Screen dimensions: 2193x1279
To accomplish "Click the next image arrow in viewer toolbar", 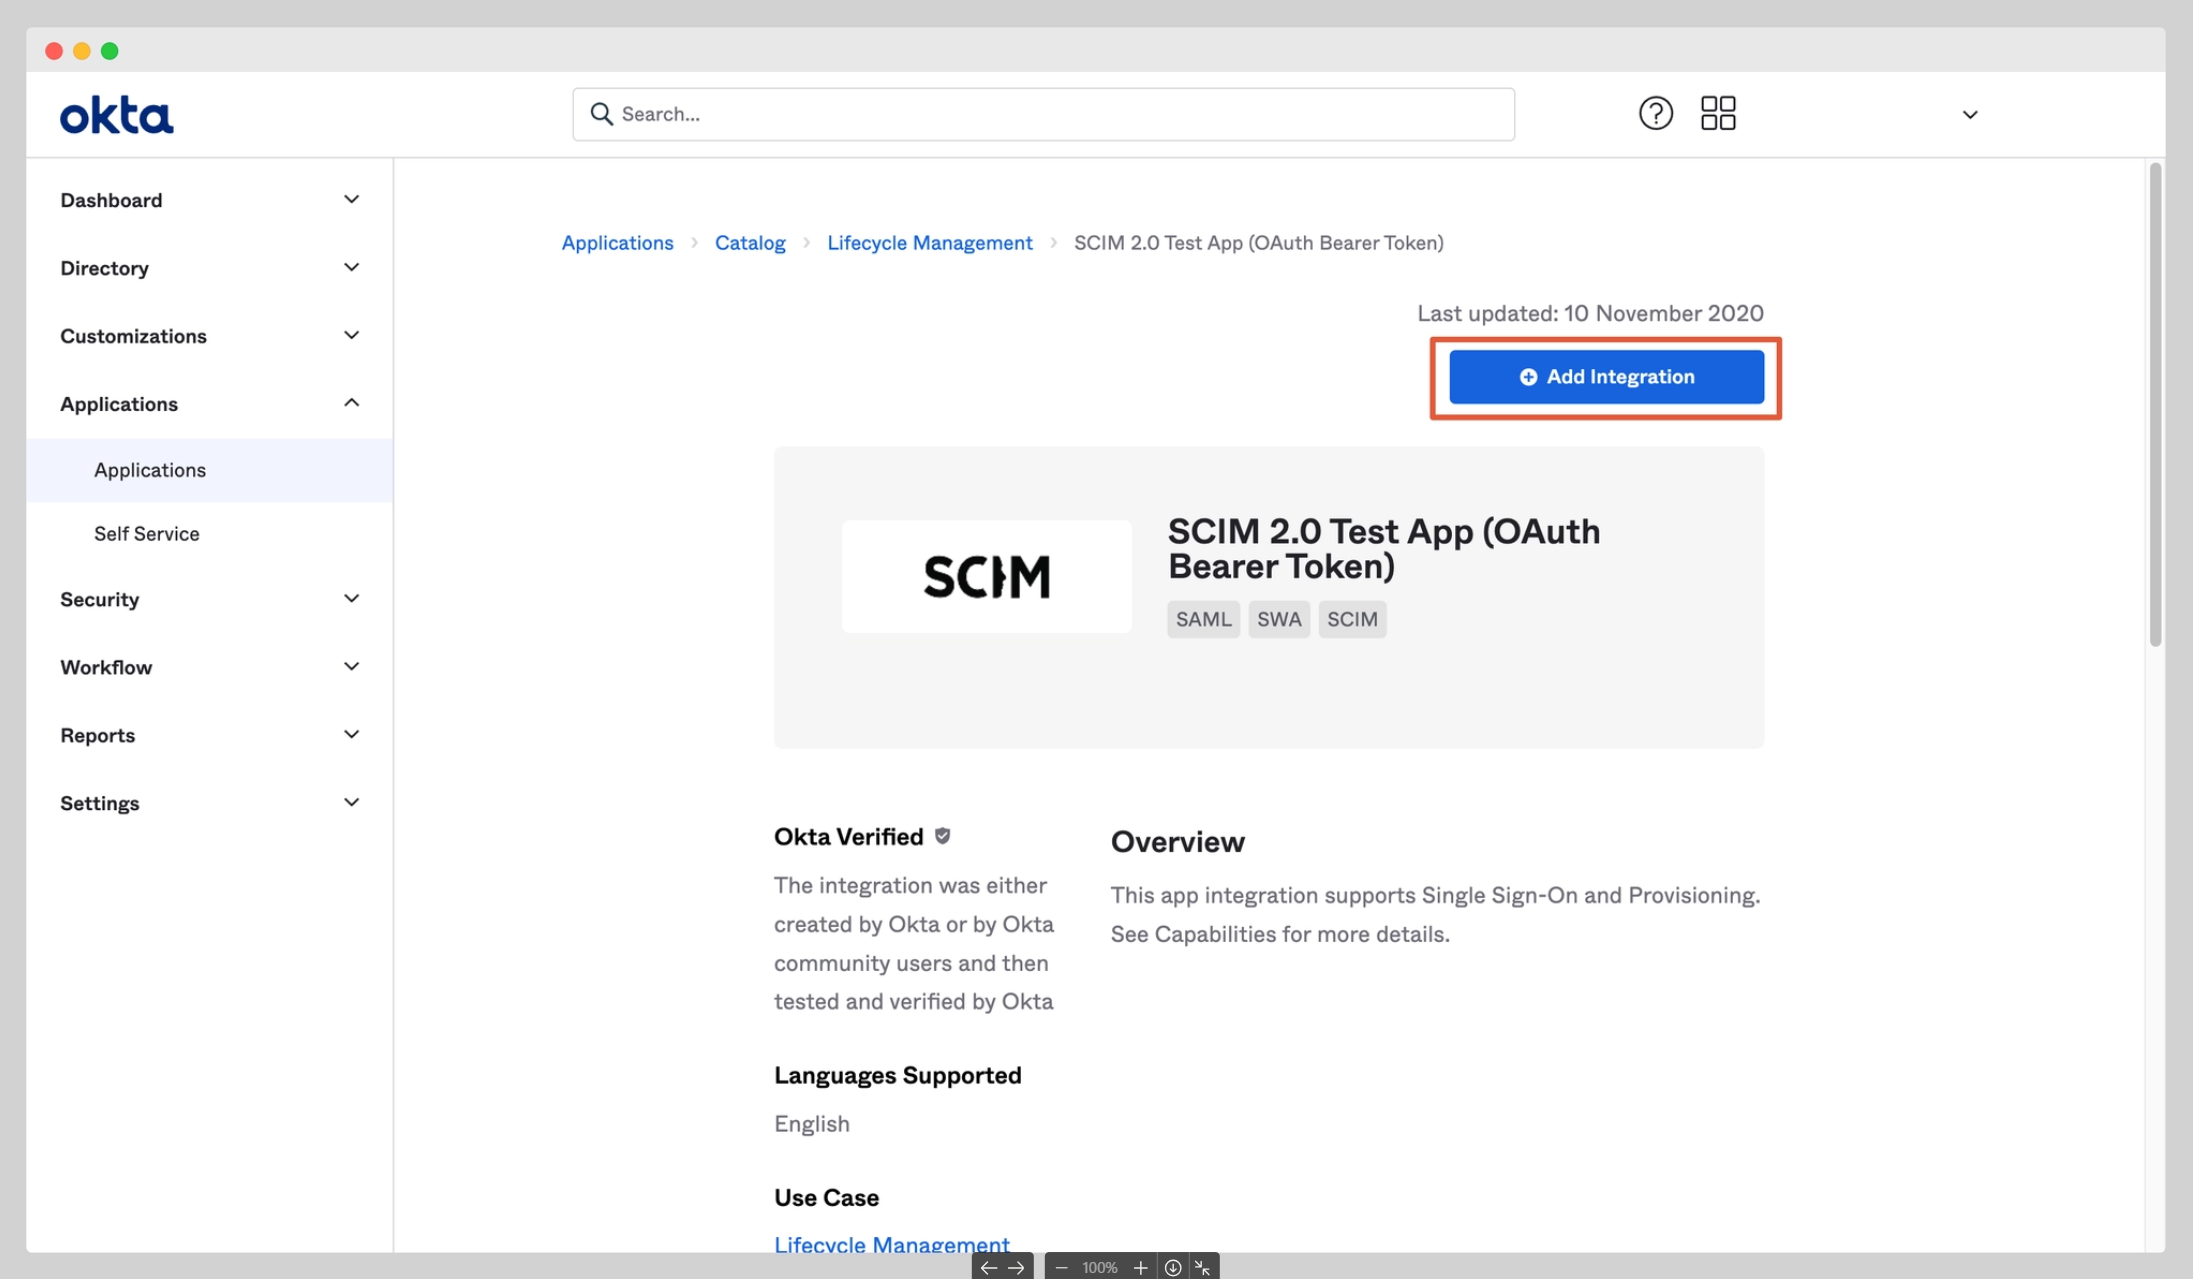I will coord(1016,1267).
